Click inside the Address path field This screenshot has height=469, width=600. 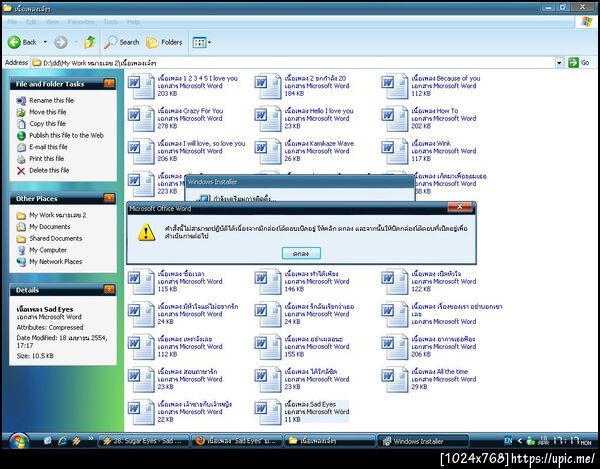[x=293, y=62]
